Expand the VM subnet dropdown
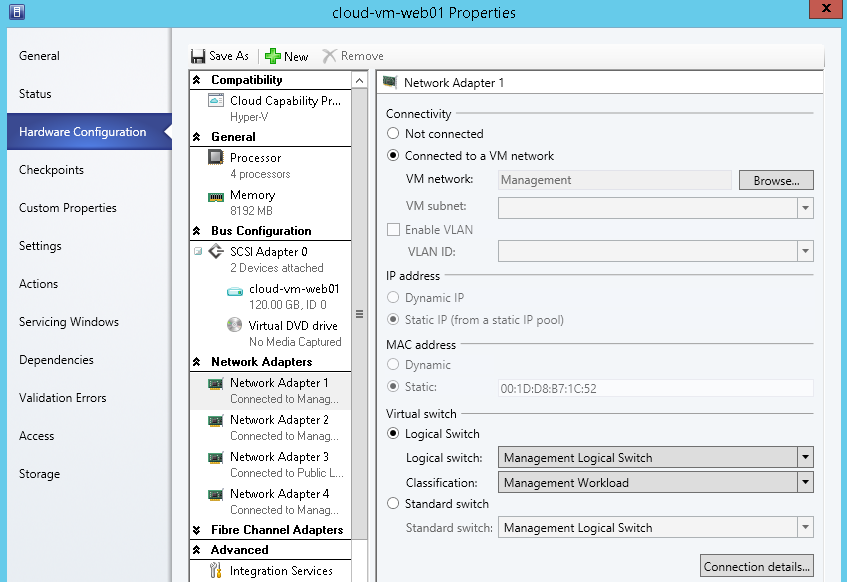847x582 pixels. (x=806, y=208)
